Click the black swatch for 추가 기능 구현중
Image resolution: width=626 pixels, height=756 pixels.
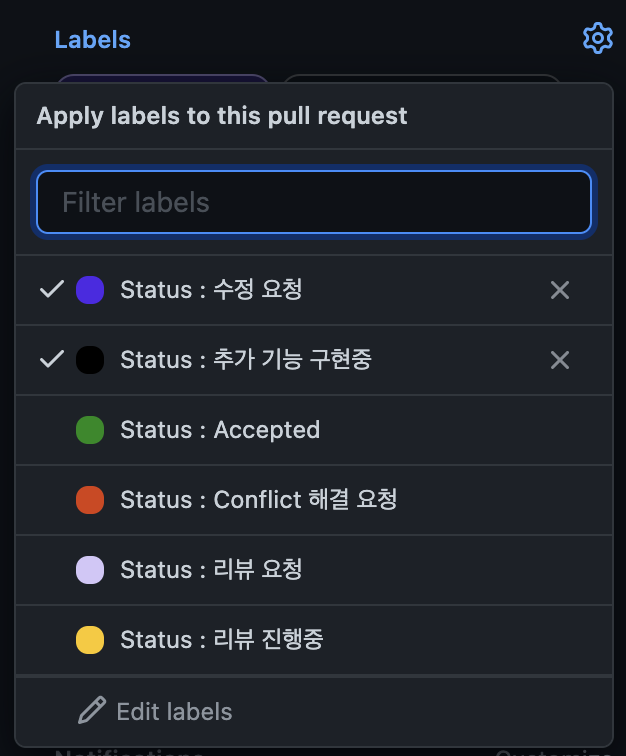[90, 360]
